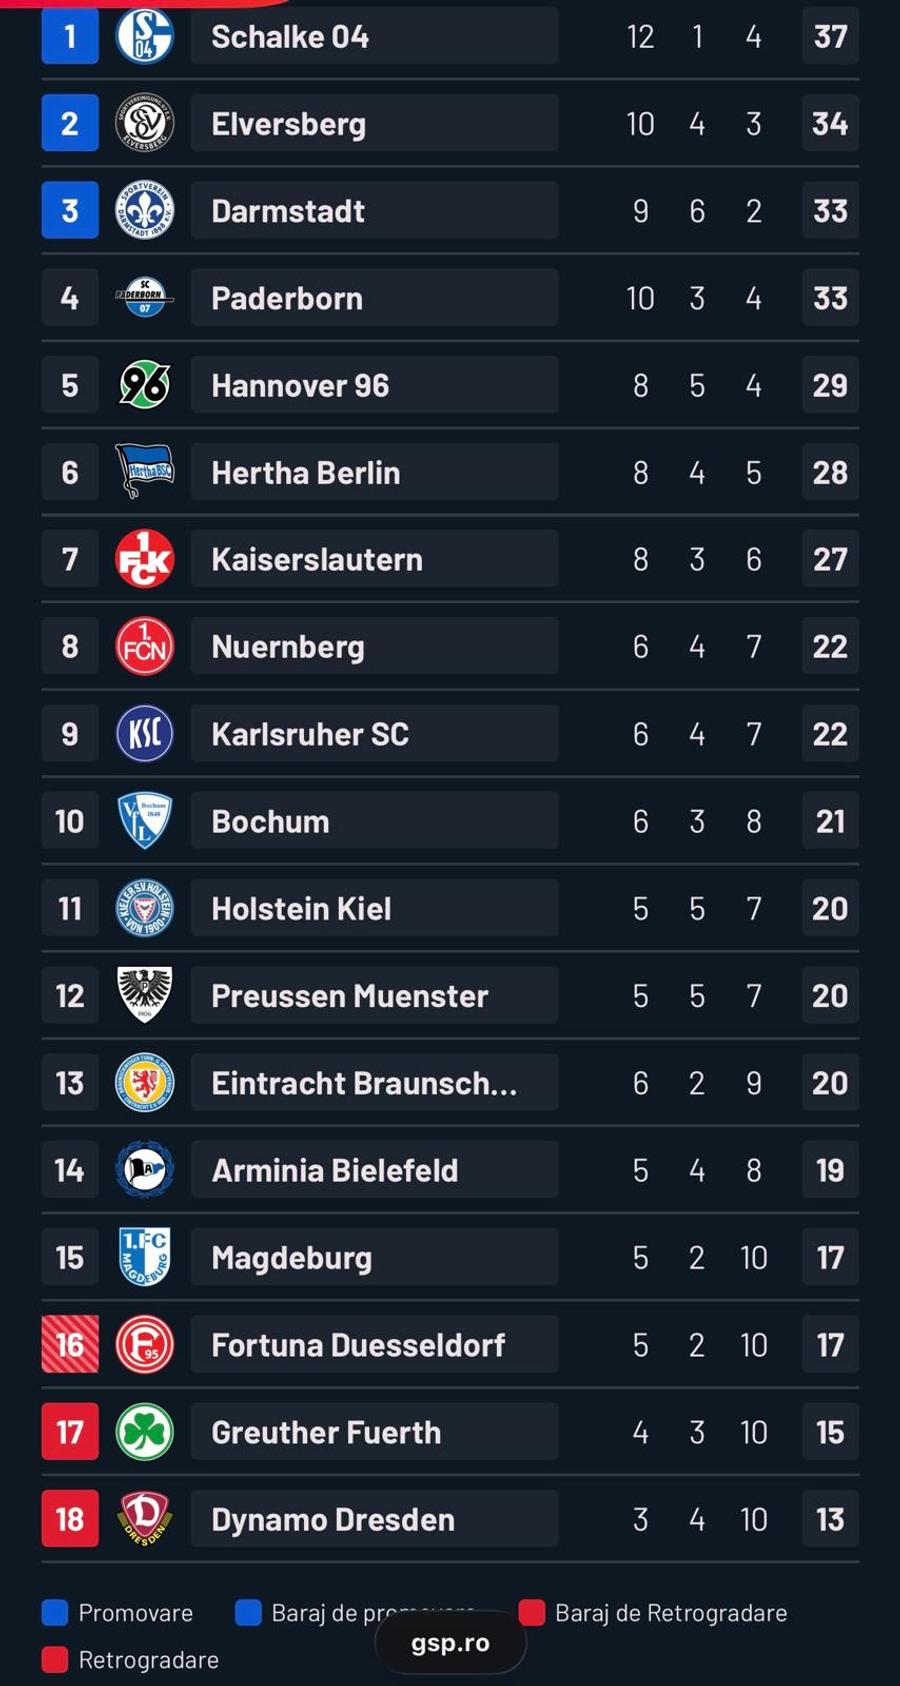Click the Dynamo Dresden crest
Viewport: 900px width, 1686px height.
point(145,1519)
